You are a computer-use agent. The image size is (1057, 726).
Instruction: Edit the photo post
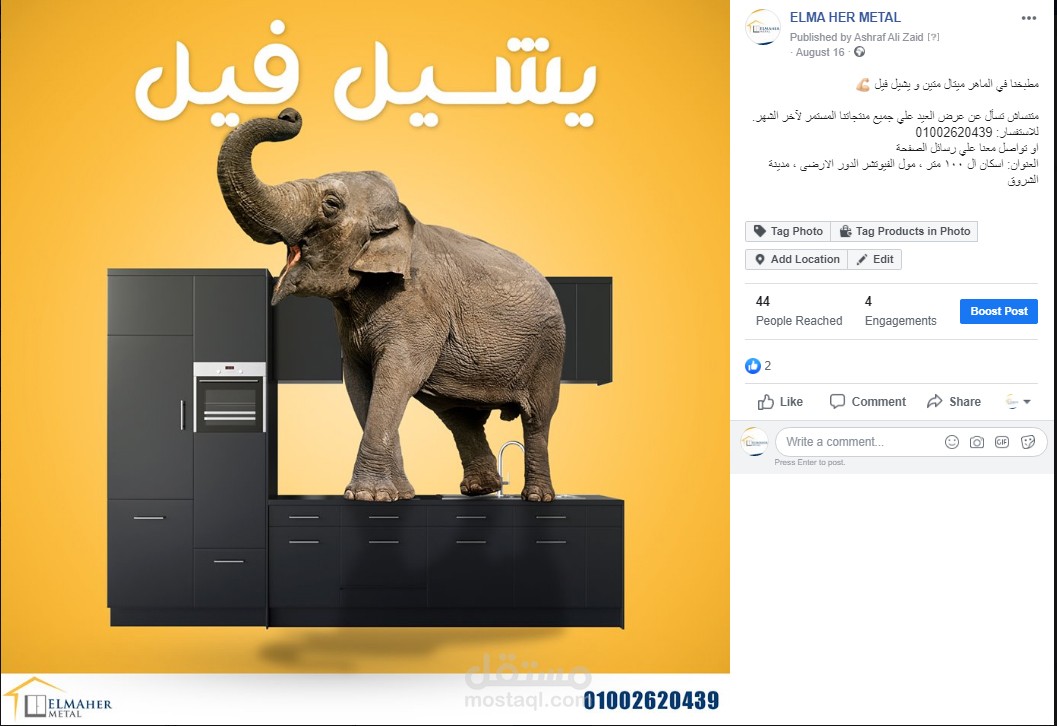[874, 260]
